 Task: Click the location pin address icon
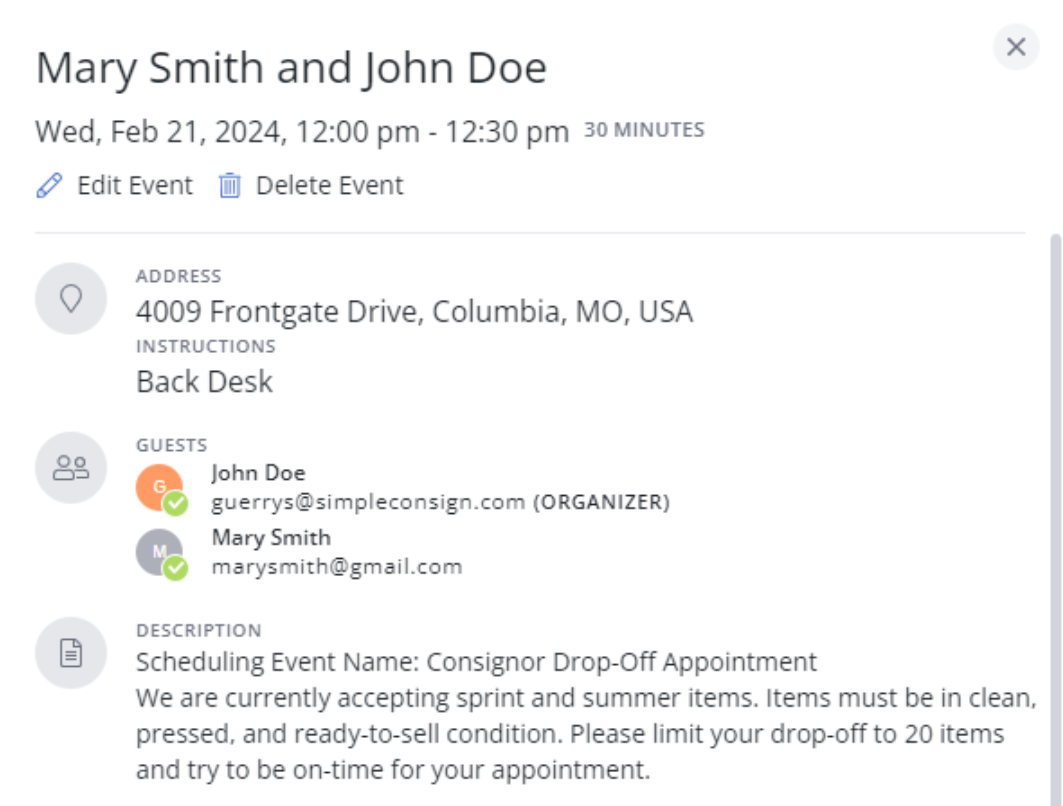point(71,298)
